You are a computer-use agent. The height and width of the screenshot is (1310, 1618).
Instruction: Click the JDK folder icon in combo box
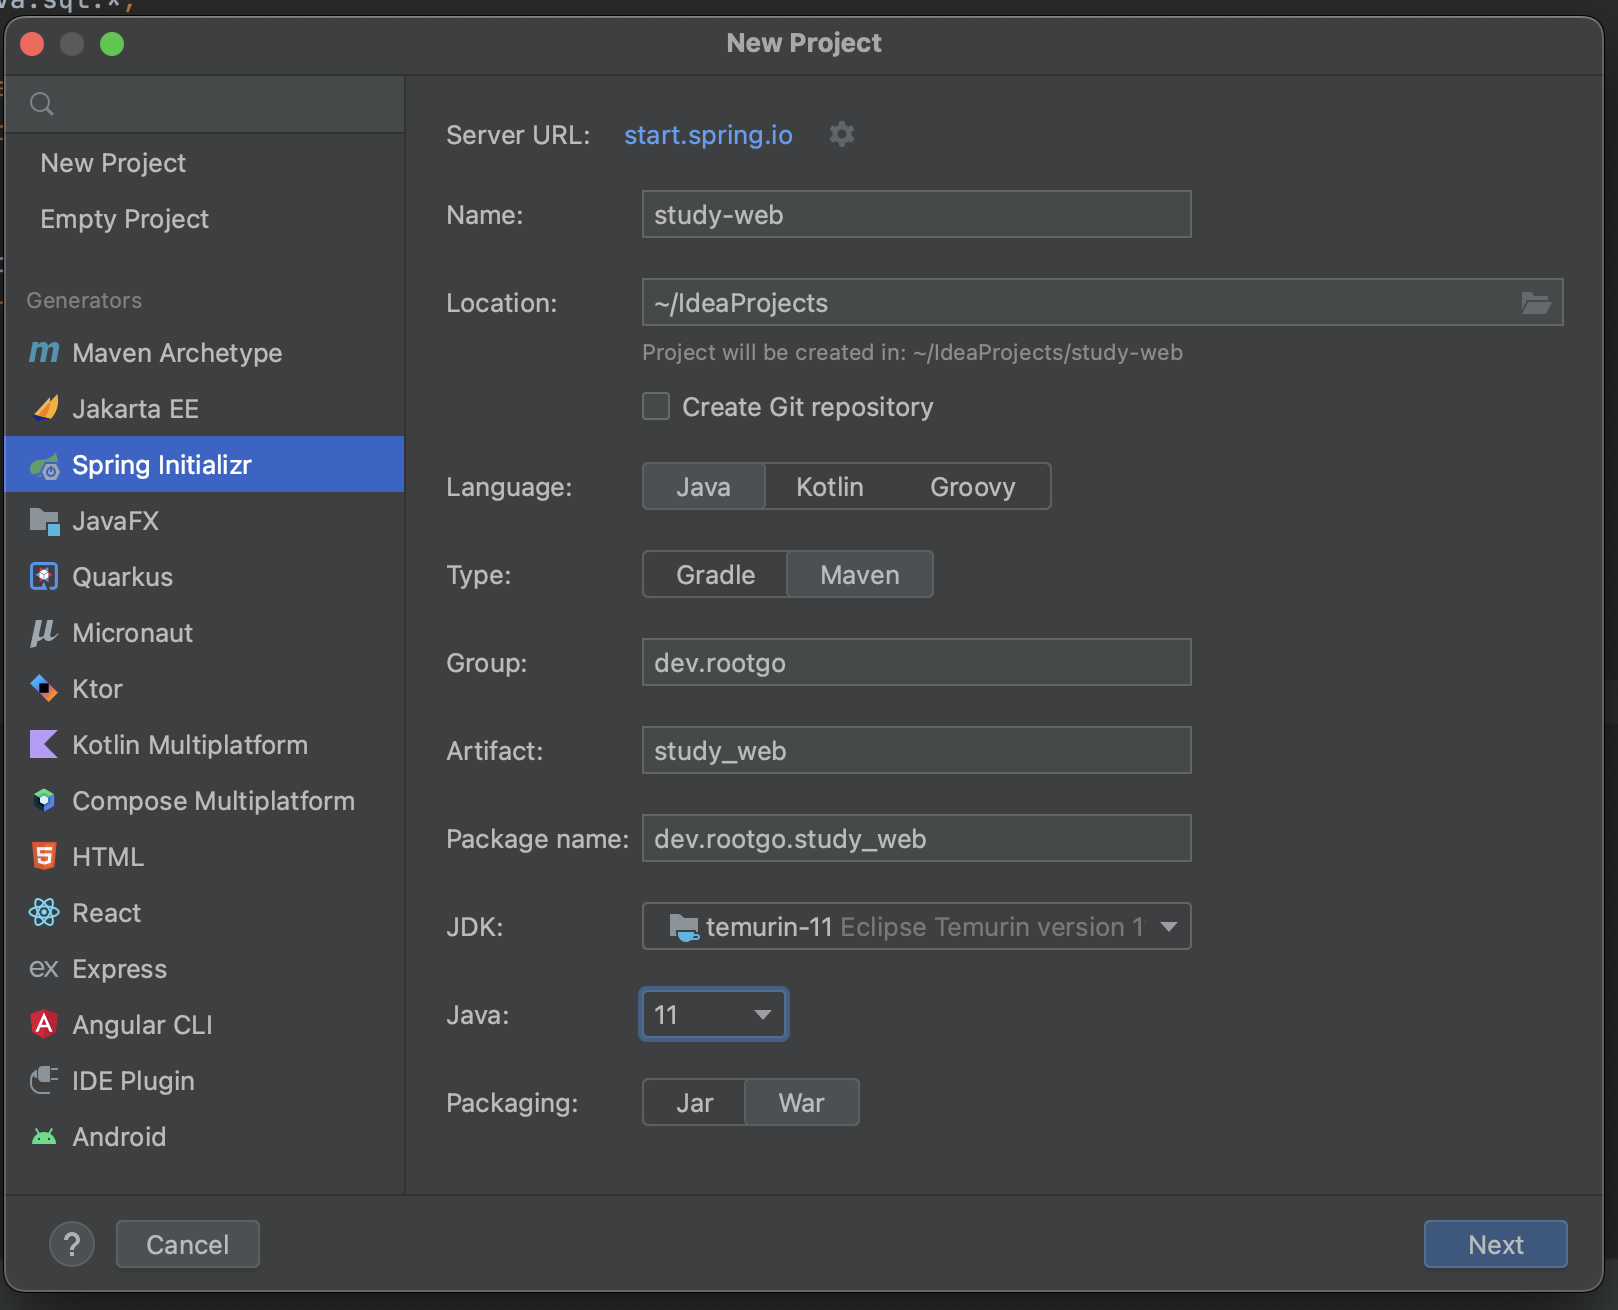click(684, 927)
